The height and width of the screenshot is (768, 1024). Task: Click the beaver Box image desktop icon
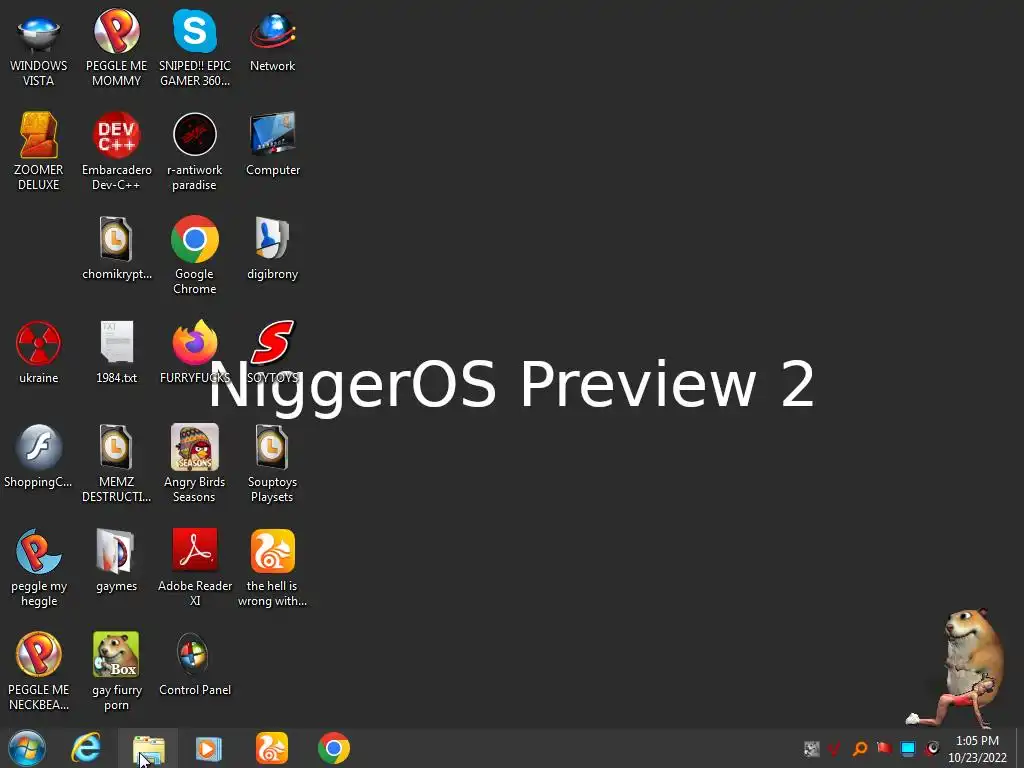point(116,672)
